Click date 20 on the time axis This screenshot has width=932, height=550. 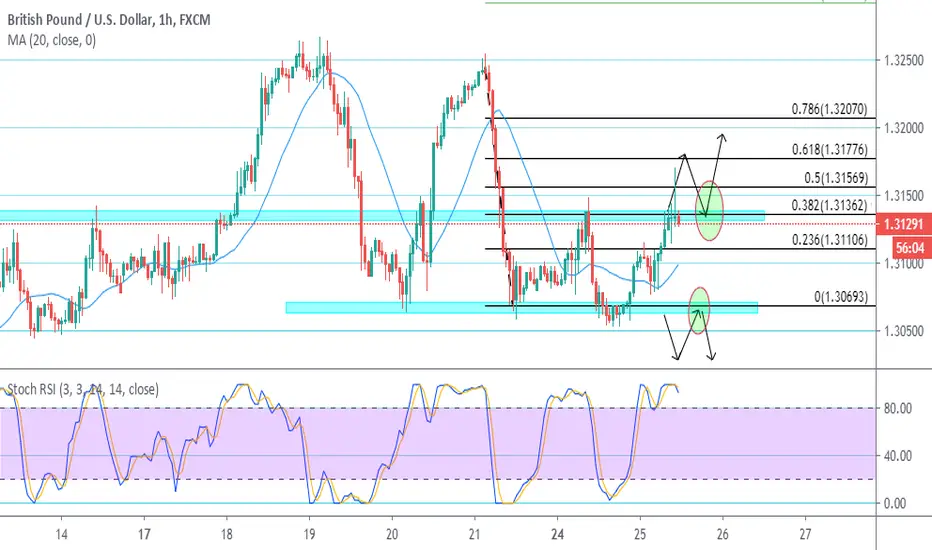click(x=392, y=534)
